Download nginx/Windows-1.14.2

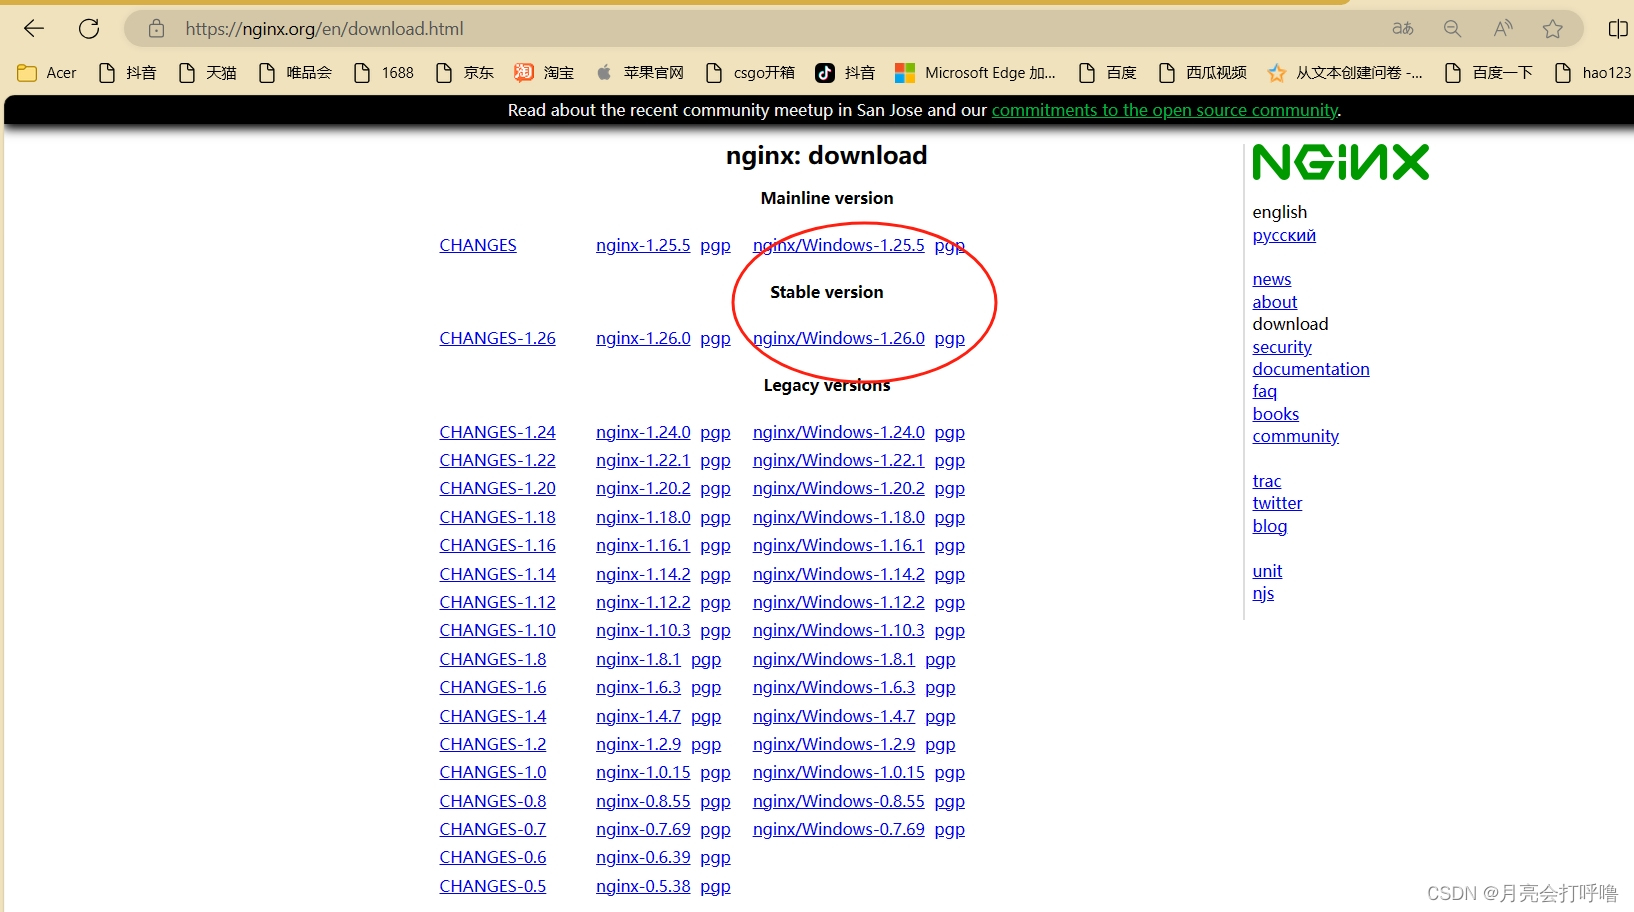(838, 574)
